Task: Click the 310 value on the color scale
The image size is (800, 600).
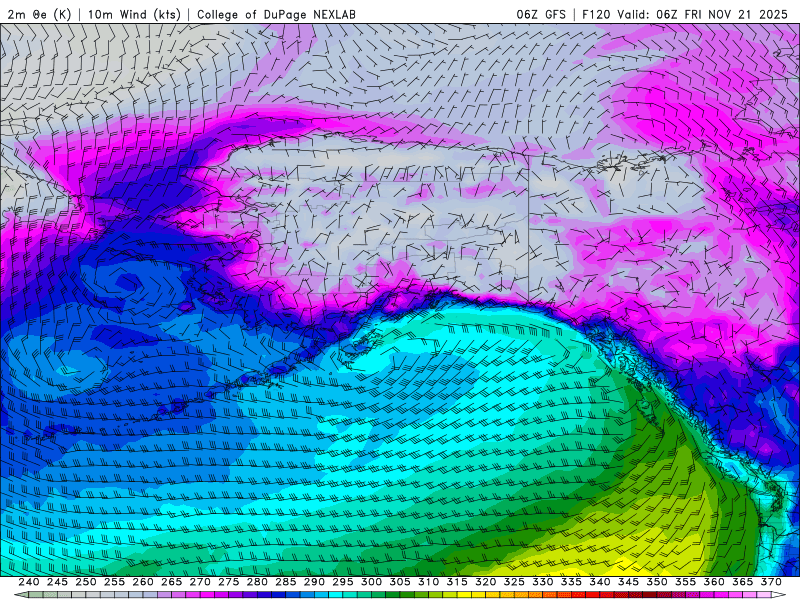Action: [x=429, y=582]
